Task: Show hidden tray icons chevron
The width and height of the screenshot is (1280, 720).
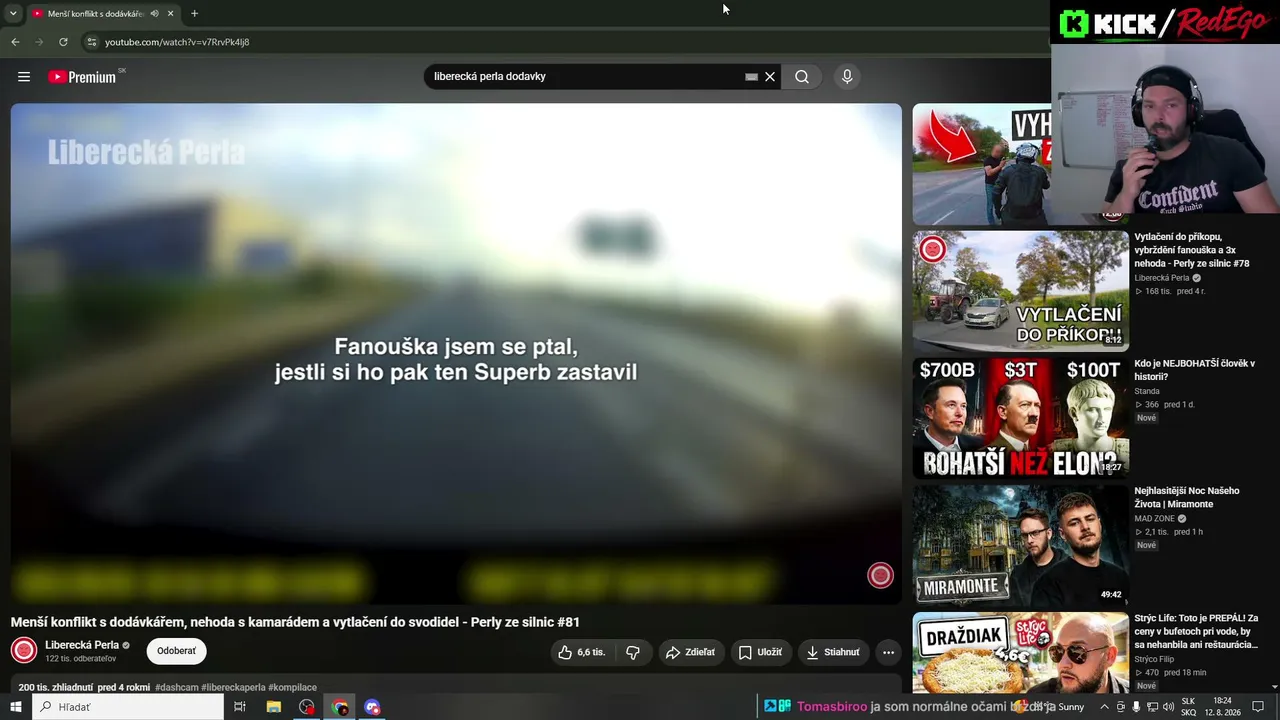Action: 1104,707
